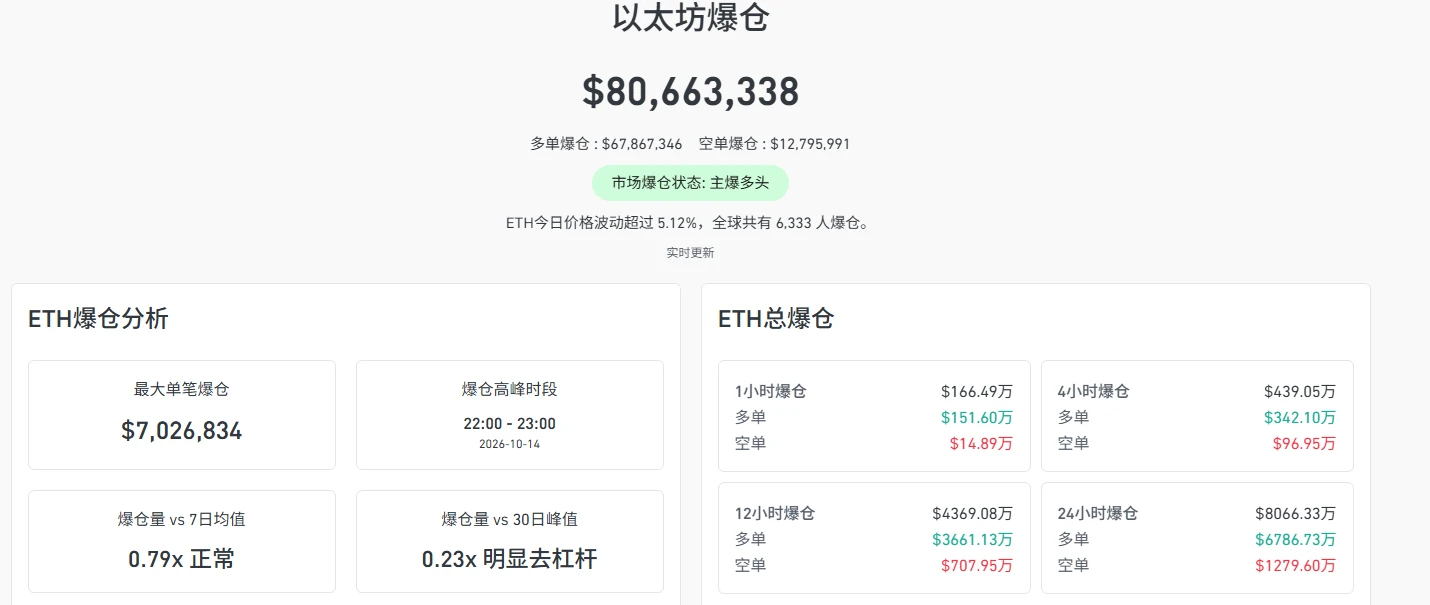Screen dimensions: 1430x605
Task: Click the 多单爆仓 $67,867,346 text
Action: click(606, 144)
